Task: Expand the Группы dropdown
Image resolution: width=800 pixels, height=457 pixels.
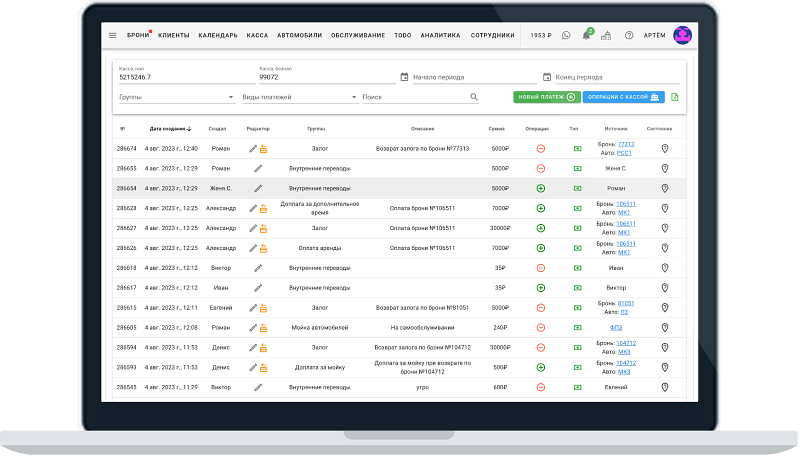Action: (177, 97)
